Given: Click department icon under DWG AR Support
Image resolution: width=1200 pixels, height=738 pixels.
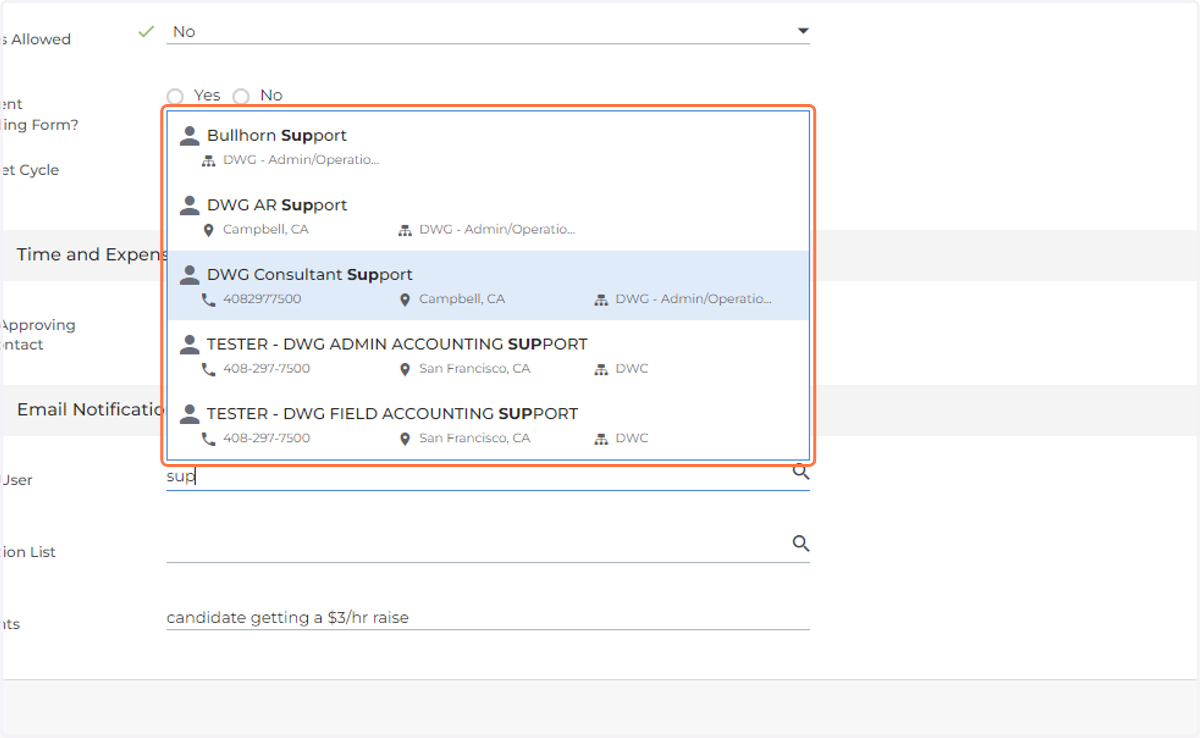Looking at the screenshot, I should point(405,230).
